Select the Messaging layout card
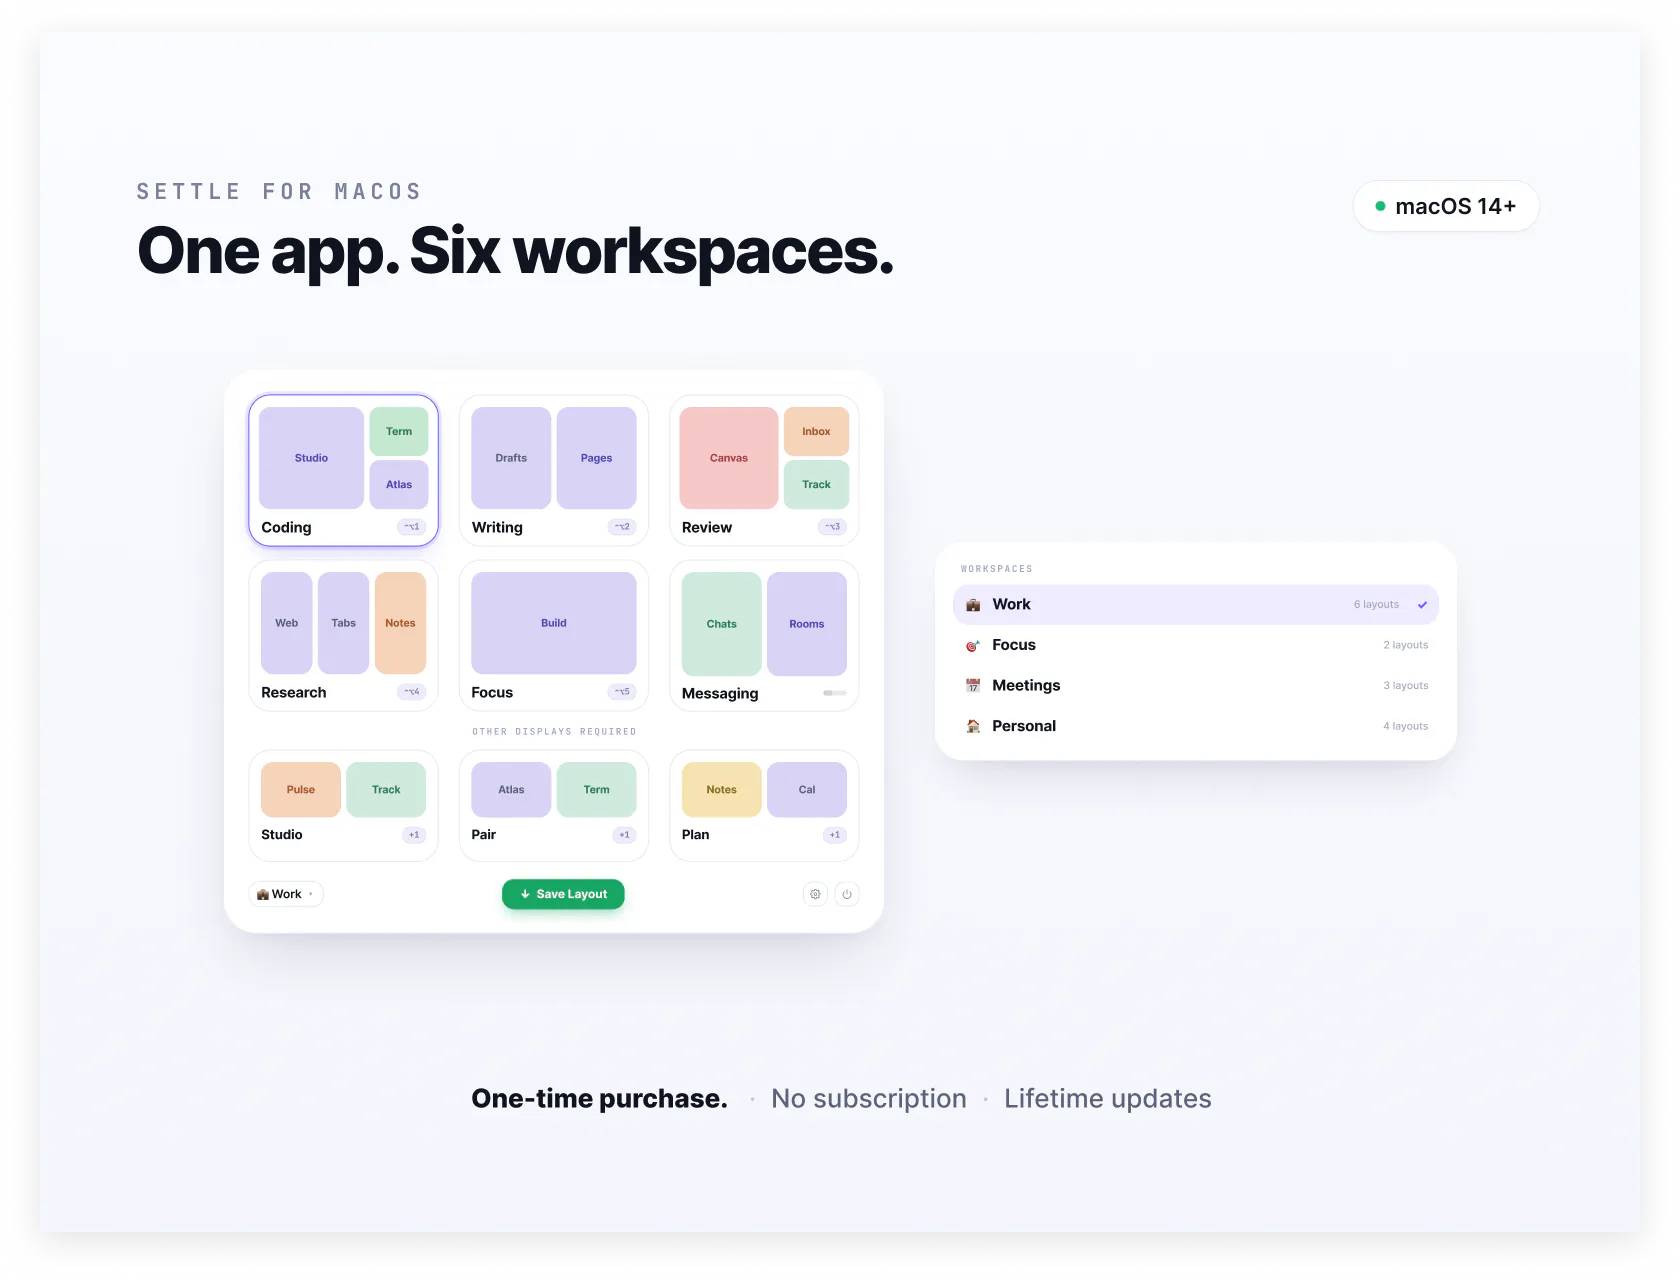Viewport: 1680px width, 1280px height. pos(764,636)
